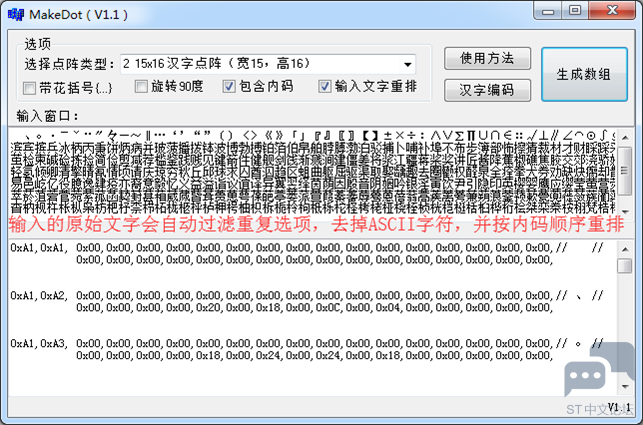643x425 pixels.
Task: Click the output area scrollbar thumb
Action: 625,265
